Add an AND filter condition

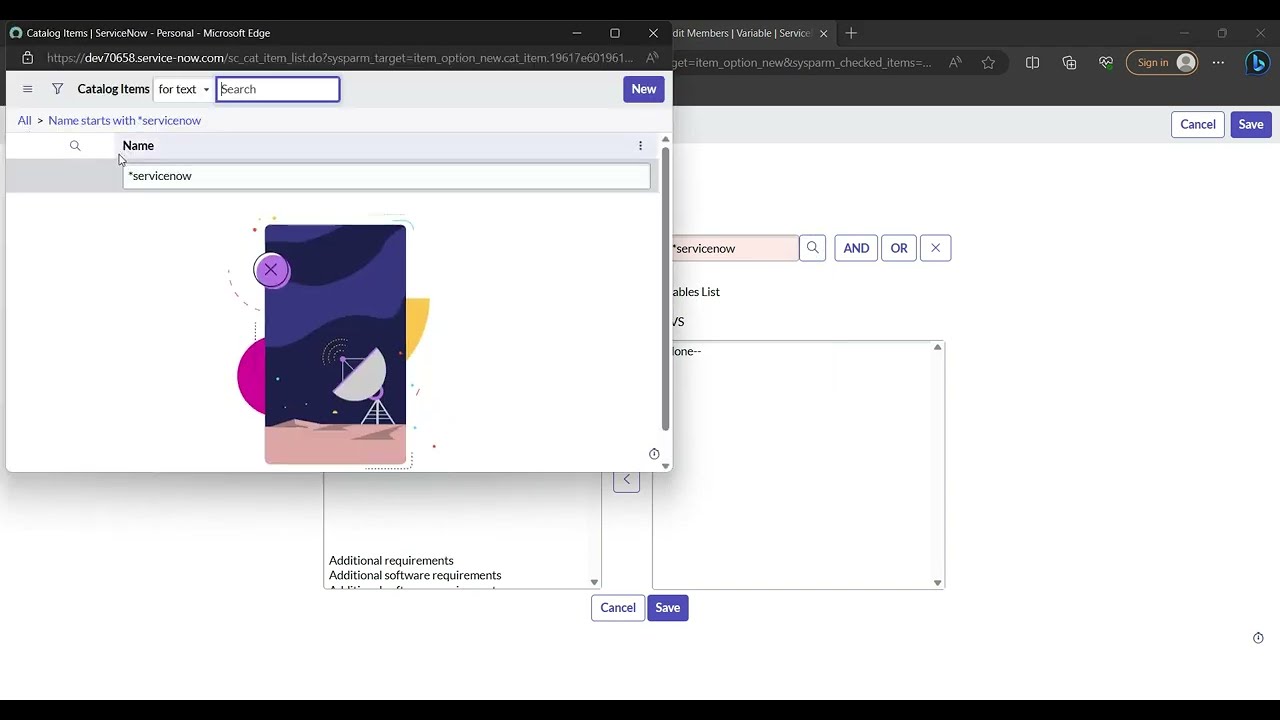856,248
